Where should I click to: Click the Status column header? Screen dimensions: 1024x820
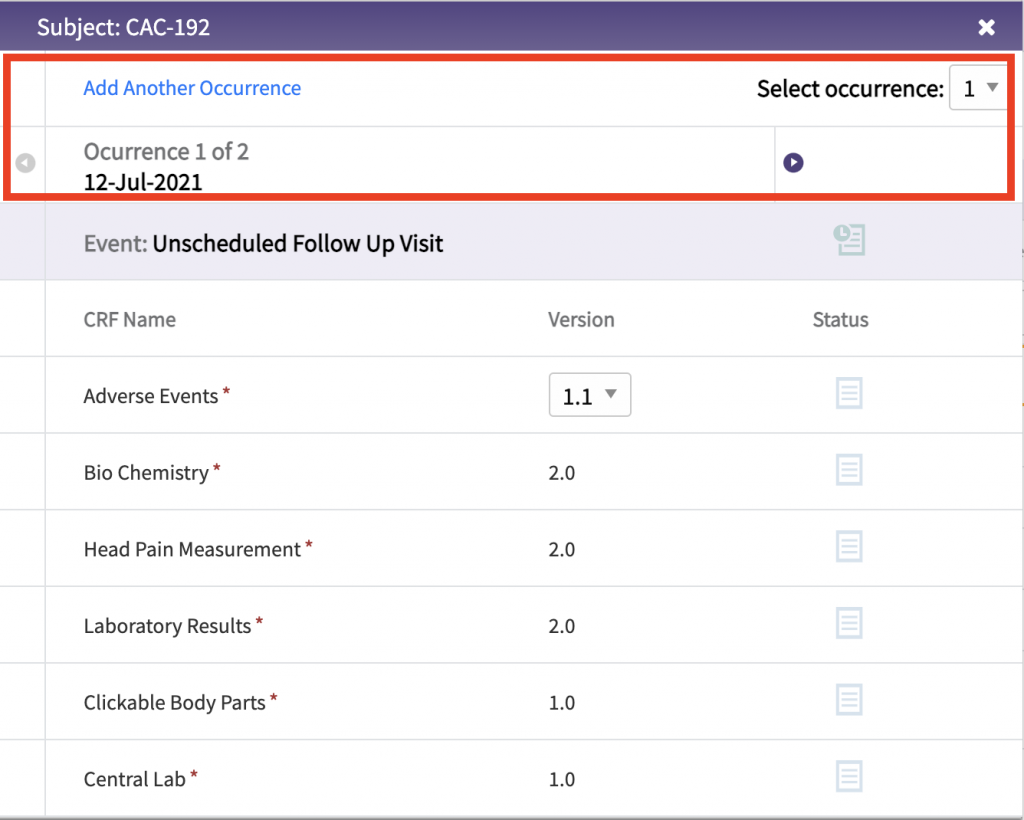pyautogui.click(x=840, y=320)
